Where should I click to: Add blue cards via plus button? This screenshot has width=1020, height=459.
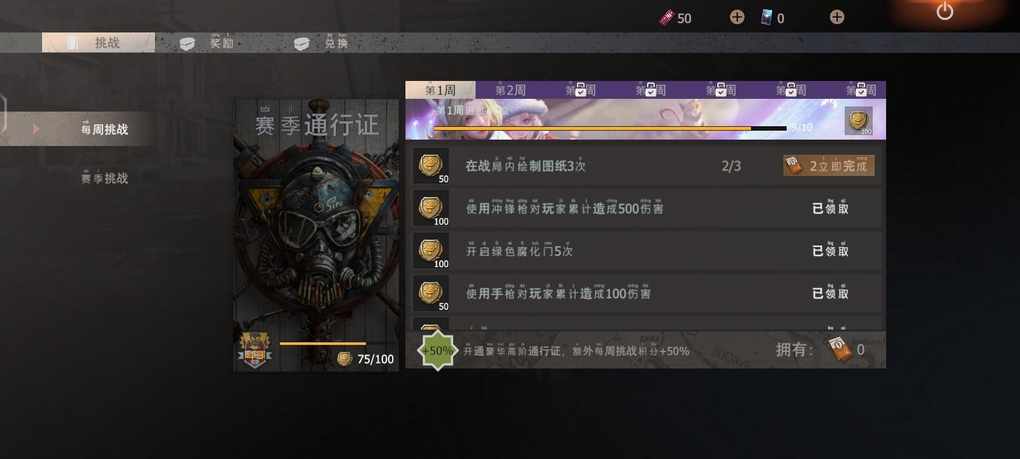click(x=837, y=17)
